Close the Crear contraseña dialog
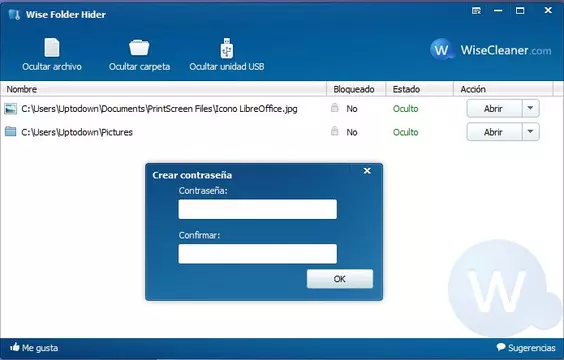The image size is (564, 360). pyautogui.click(x=367, y=171)
